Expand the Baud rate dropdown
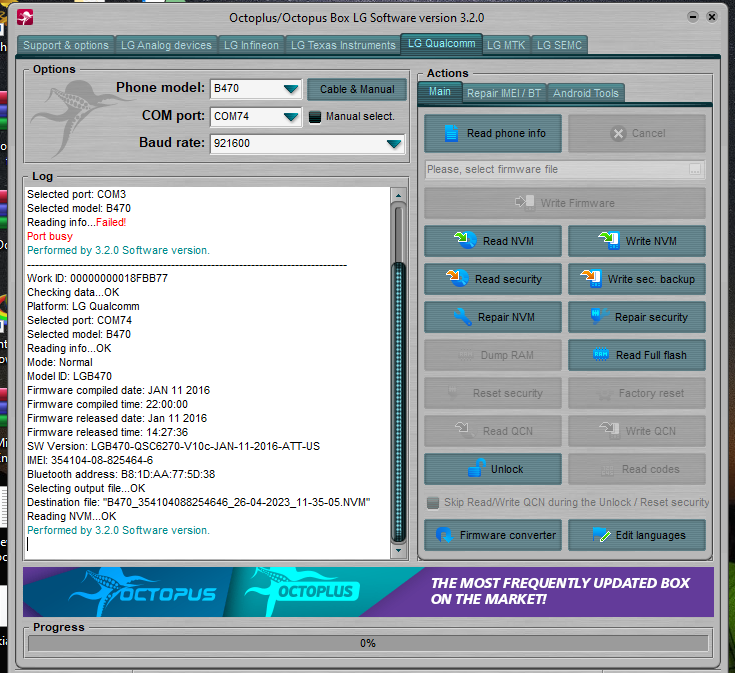The height and width of the screenshot is (673, 735). [394, 144]
